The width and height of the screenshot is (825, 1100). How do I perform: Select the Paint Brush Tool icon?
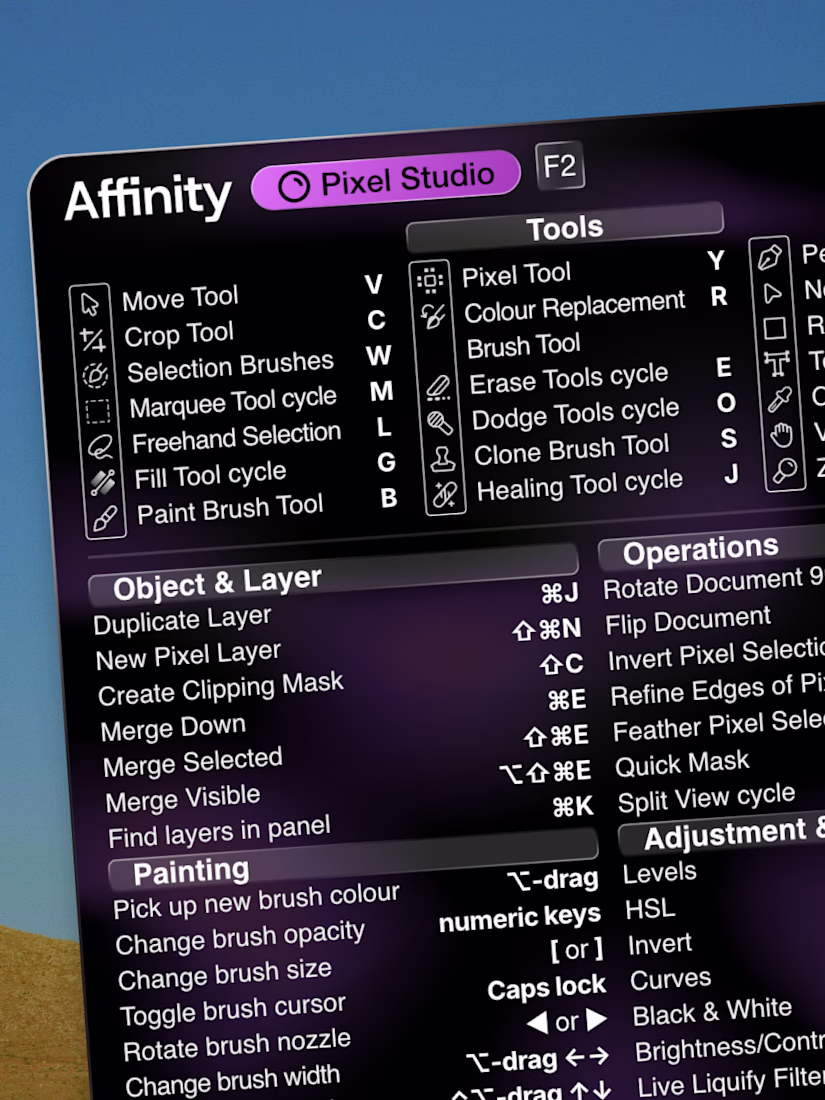(x=105, y=518)
